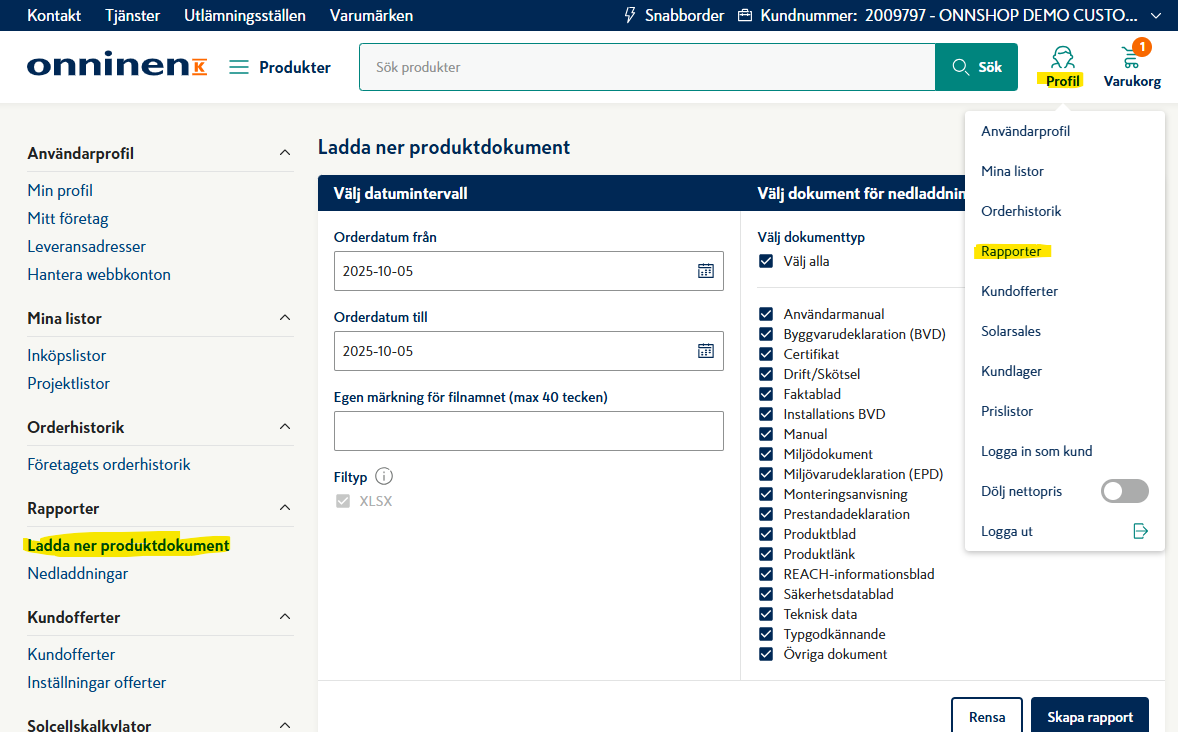Select Logga in som kund
Viewport: 1178px width, 732px height.
pyautogui.click(x=1037, y=452)
